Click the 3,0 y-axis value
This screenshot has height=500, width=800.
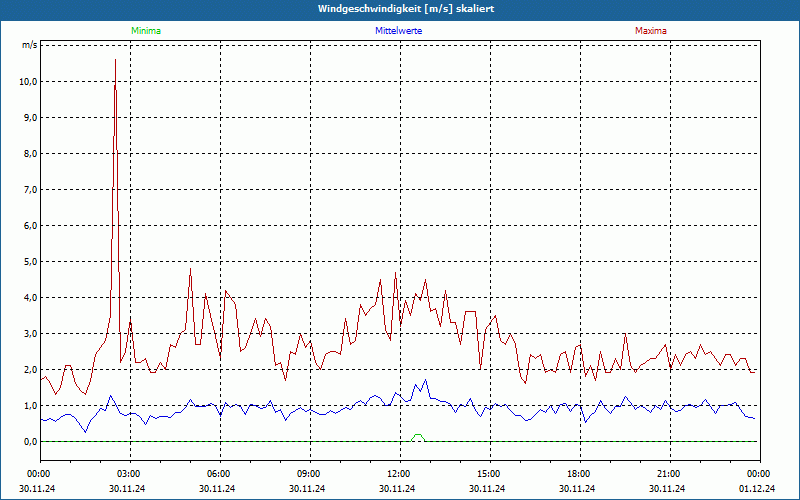point(31,334)
